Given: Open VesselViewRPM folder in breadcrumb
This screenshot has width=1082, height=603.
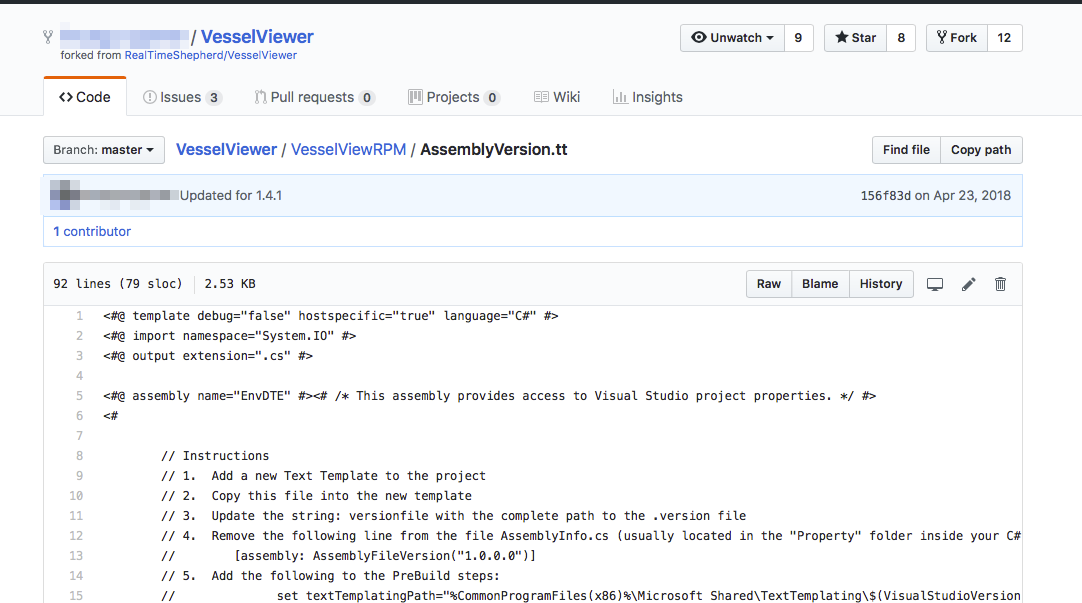Looking at the screenshot, I should (x=348, y=150).
